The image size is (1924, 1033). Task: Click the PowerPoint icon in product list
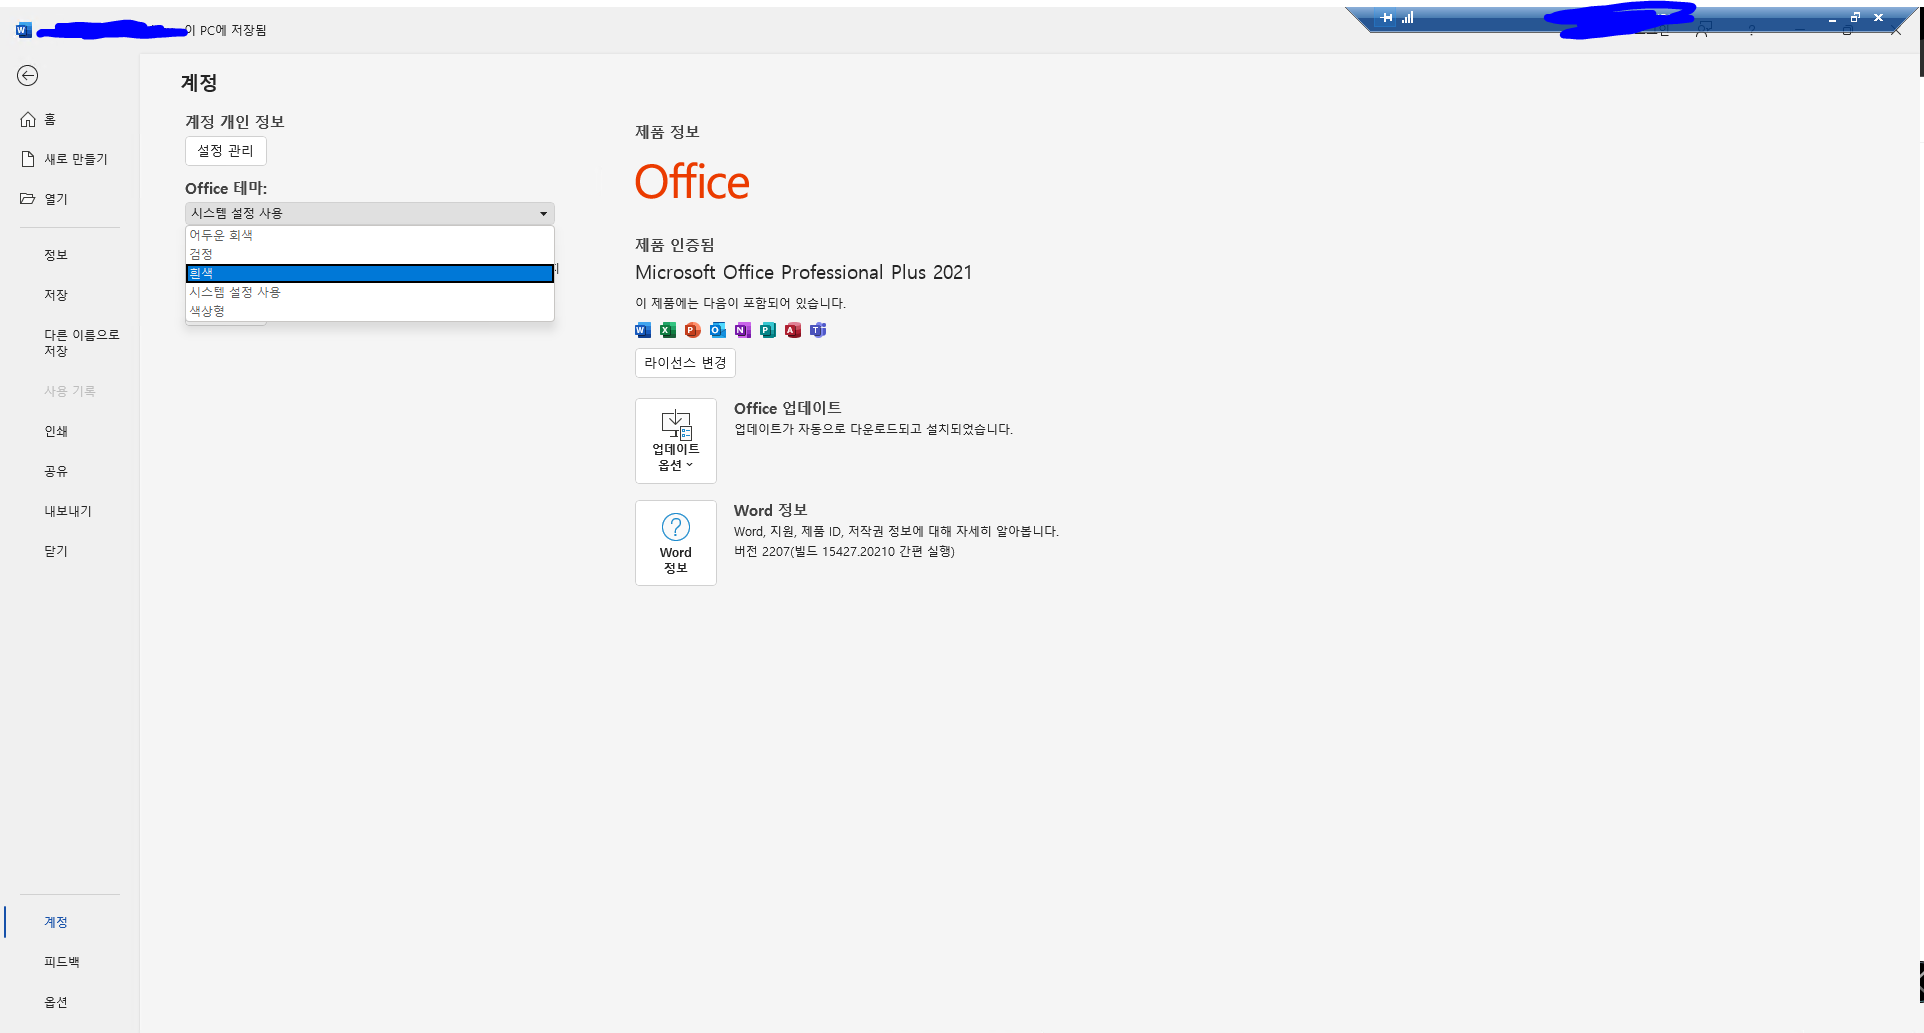[x=693, y=330]
